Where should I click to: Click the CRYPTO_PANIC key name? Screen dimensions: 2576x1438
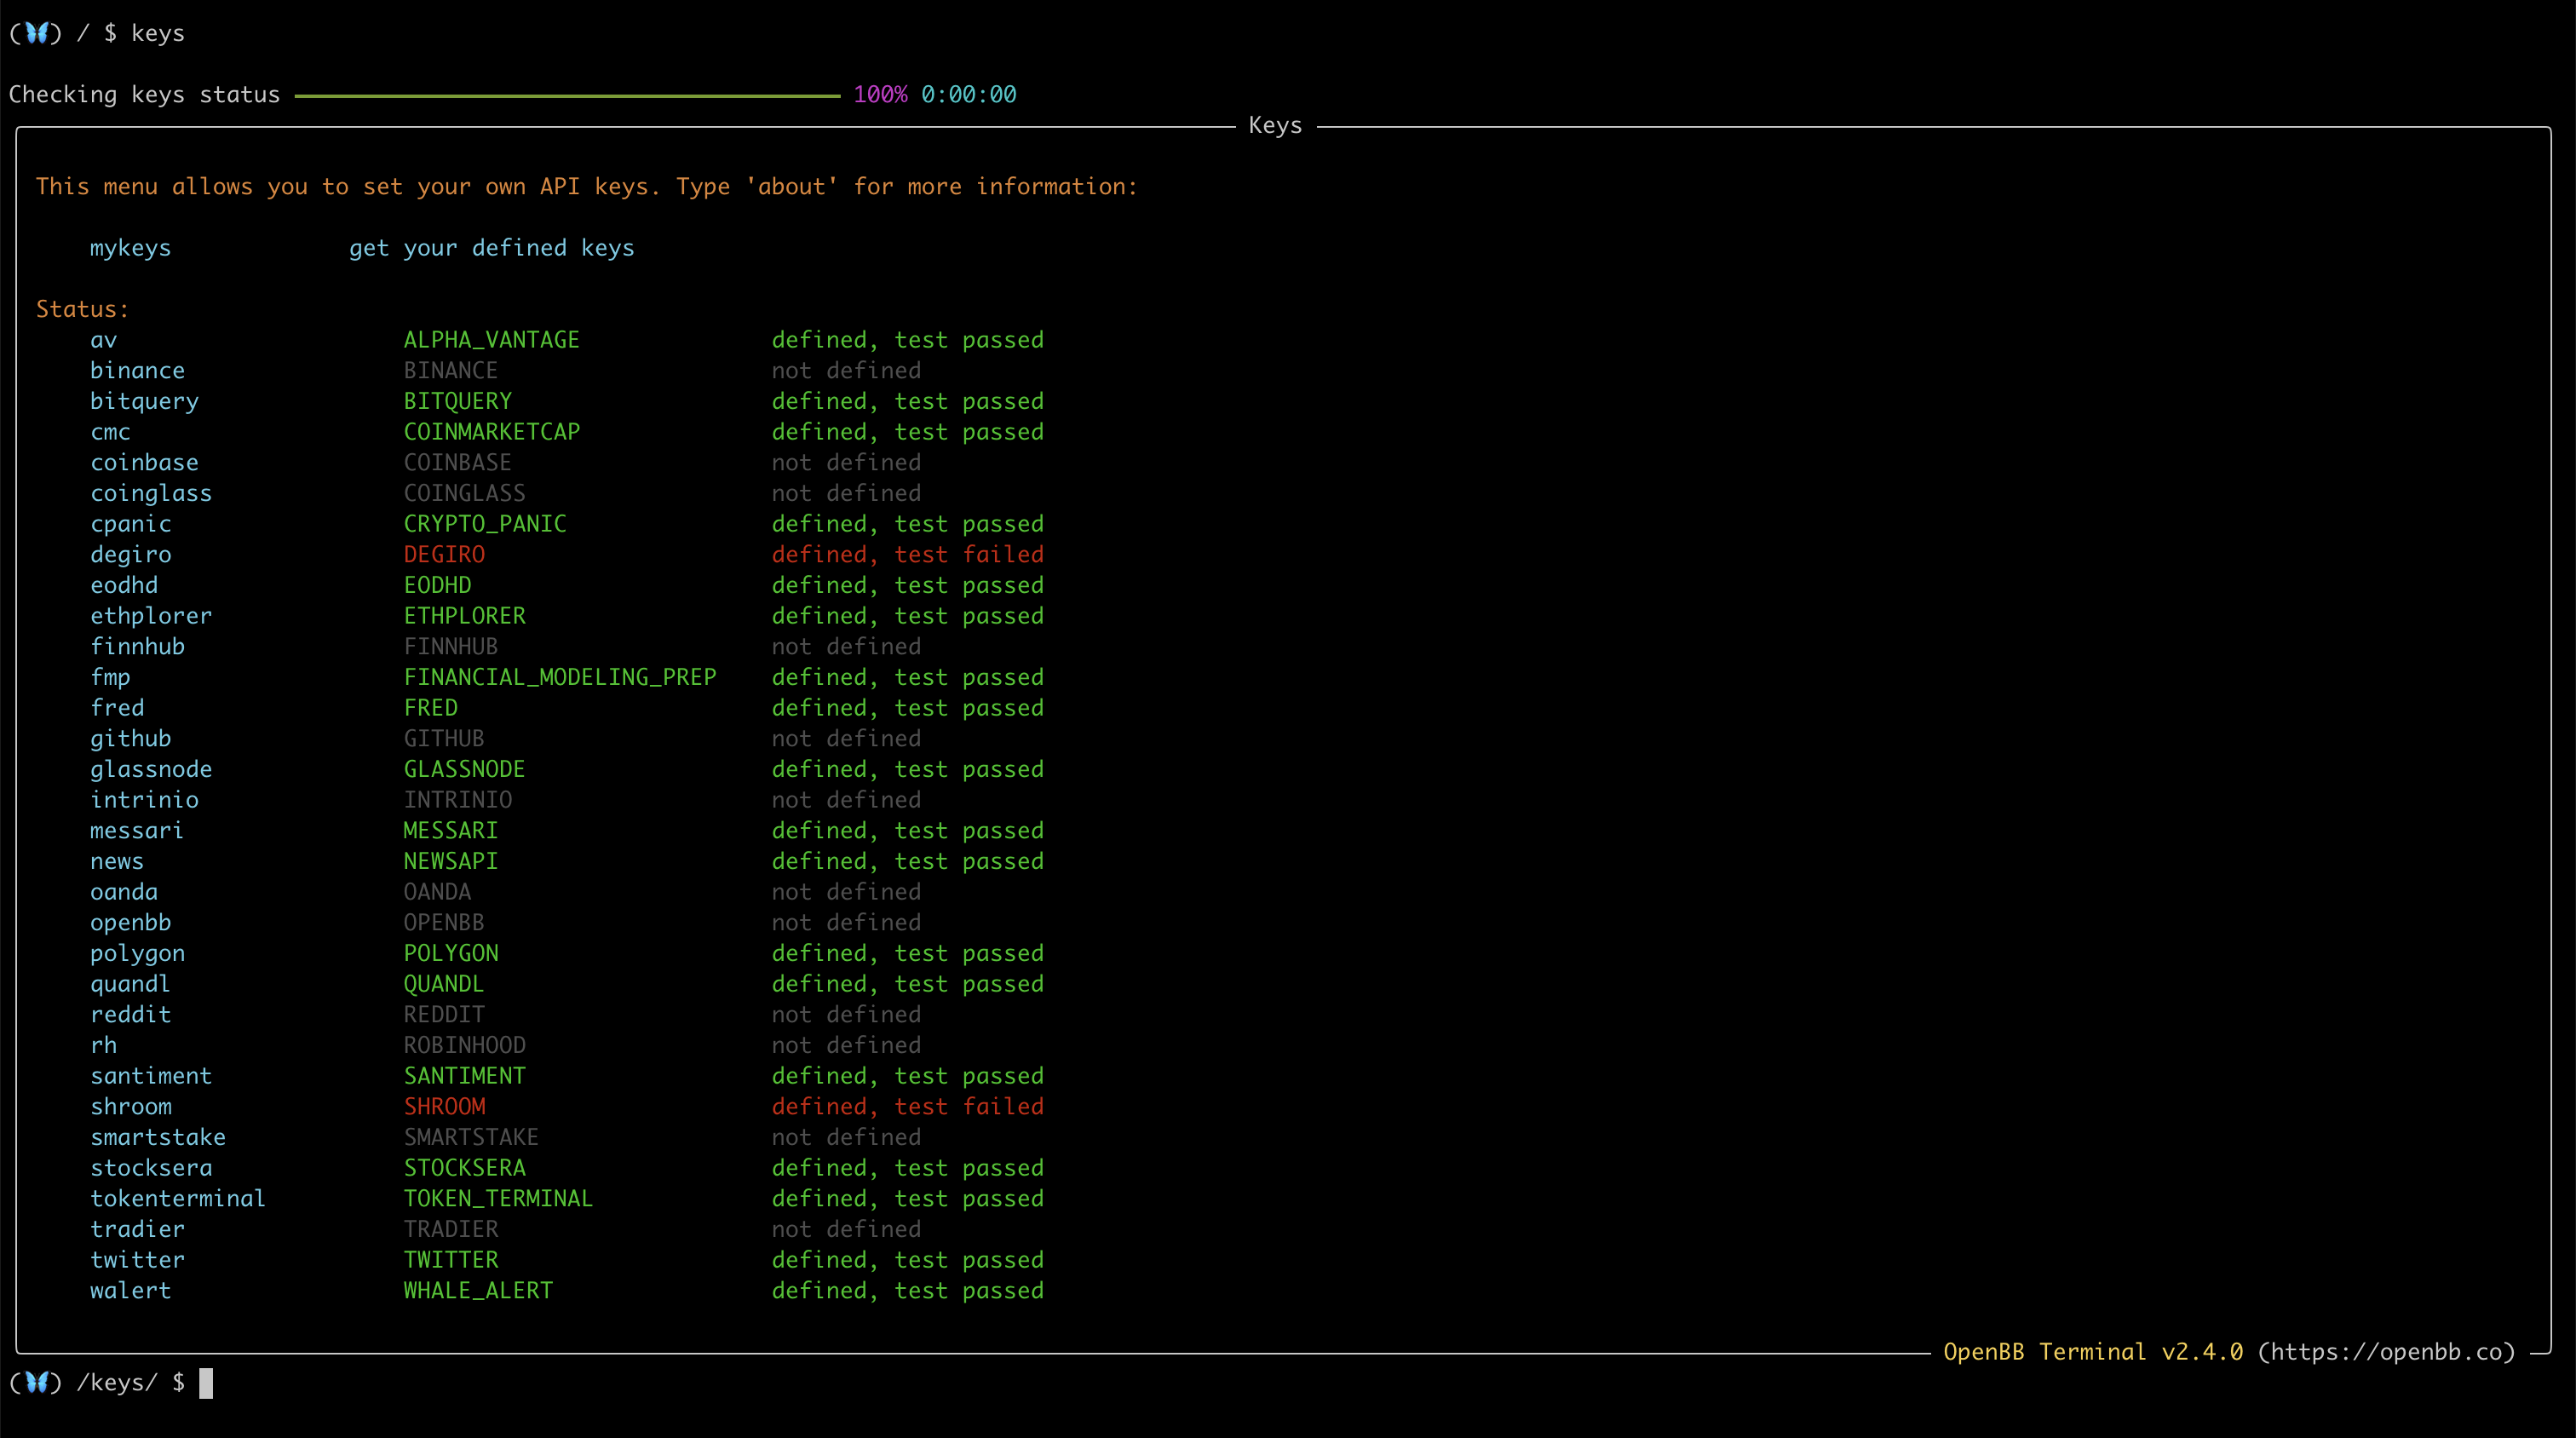484,524
